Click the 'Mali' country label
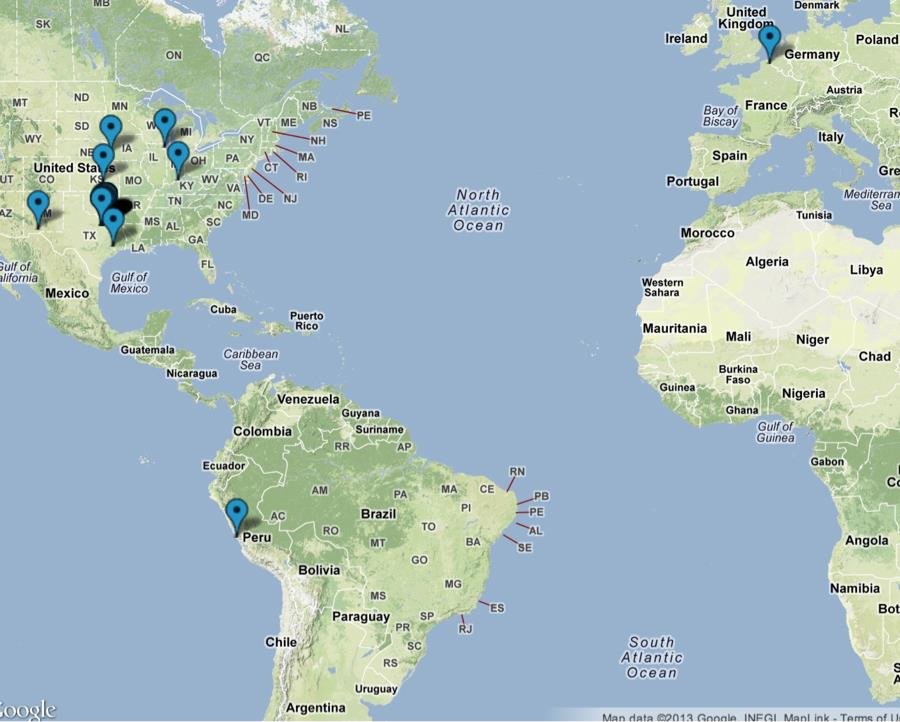The width and height of the screenshot is (900, 722). click(738, 336)
